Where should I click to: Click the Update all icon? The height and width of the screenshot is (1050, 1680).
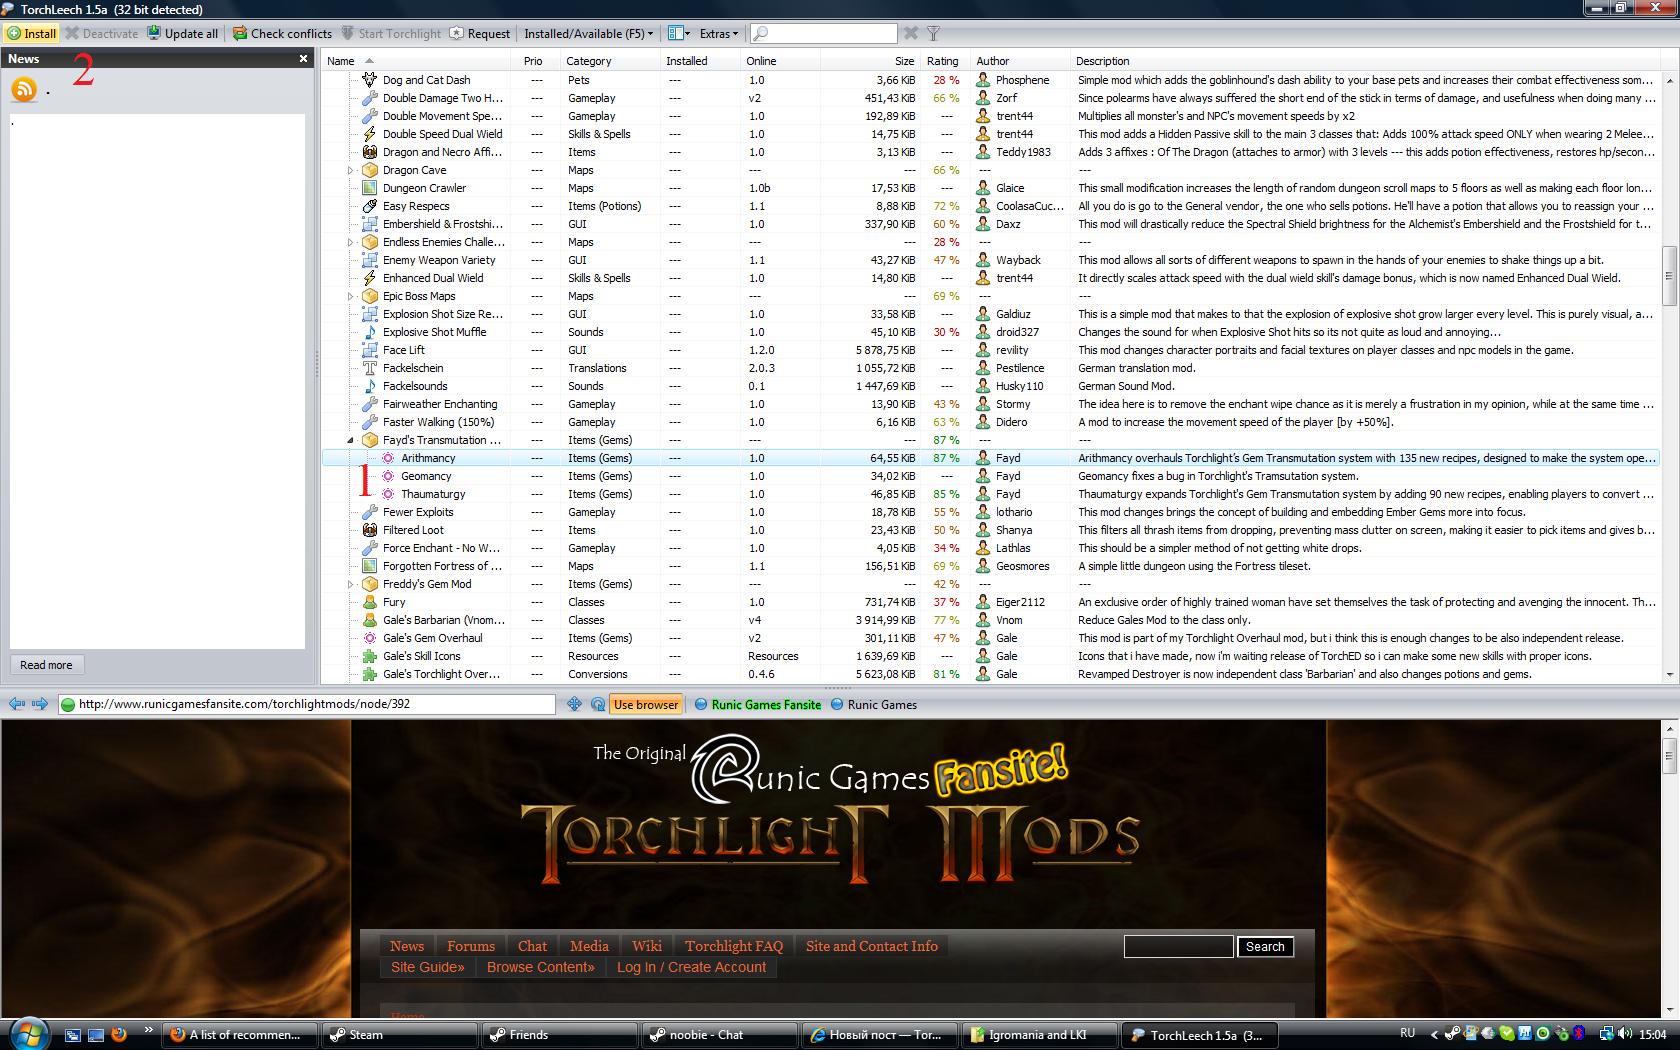154,33
